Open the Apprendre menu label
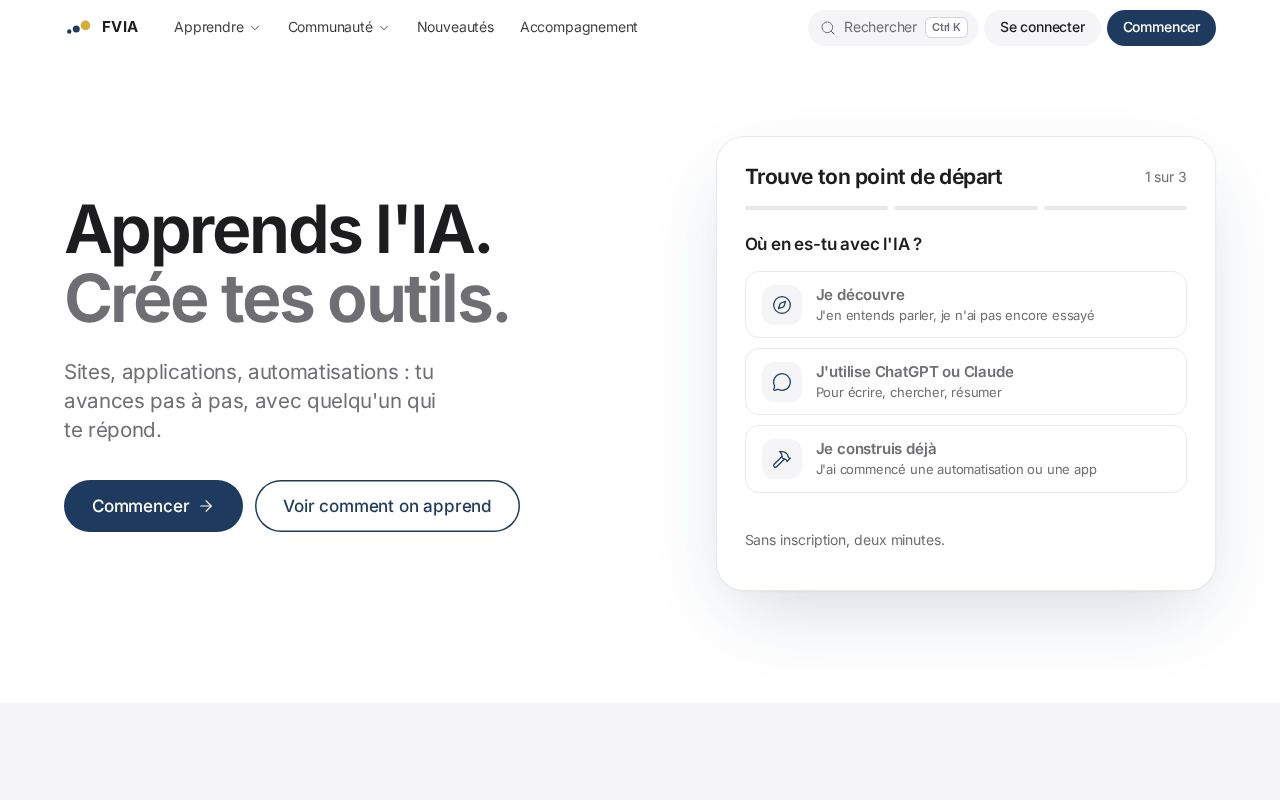Viewport: 1280px width, 800px height. pyautogui.click(x=209, y=27)
